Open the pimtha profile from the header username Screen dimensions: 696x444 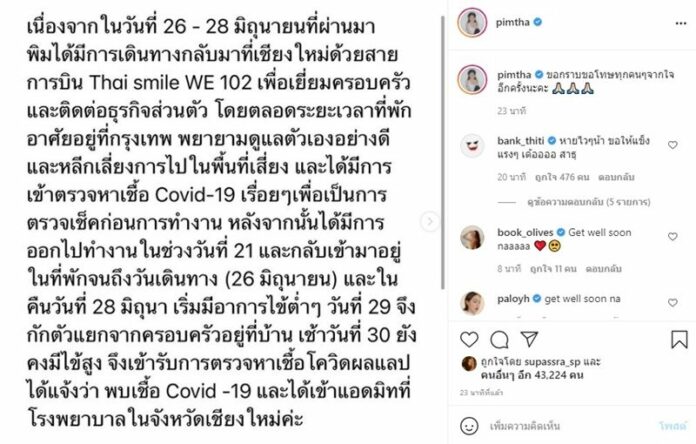(513, 22)
